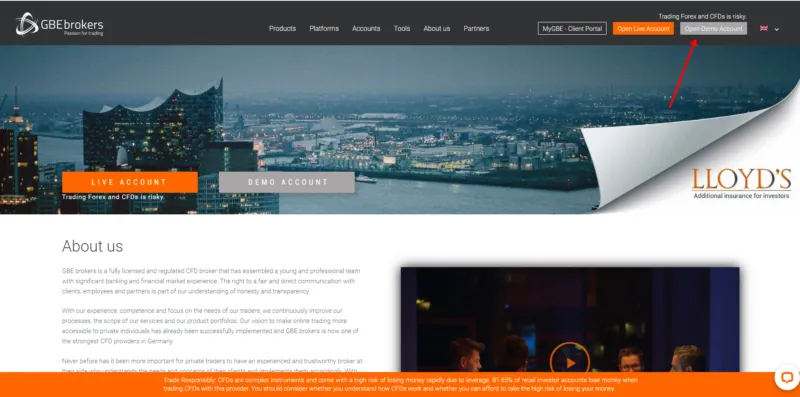Screen dimensions: 800x397
Task: Click Open Demo Account header button
Action: tap(713, 29)
